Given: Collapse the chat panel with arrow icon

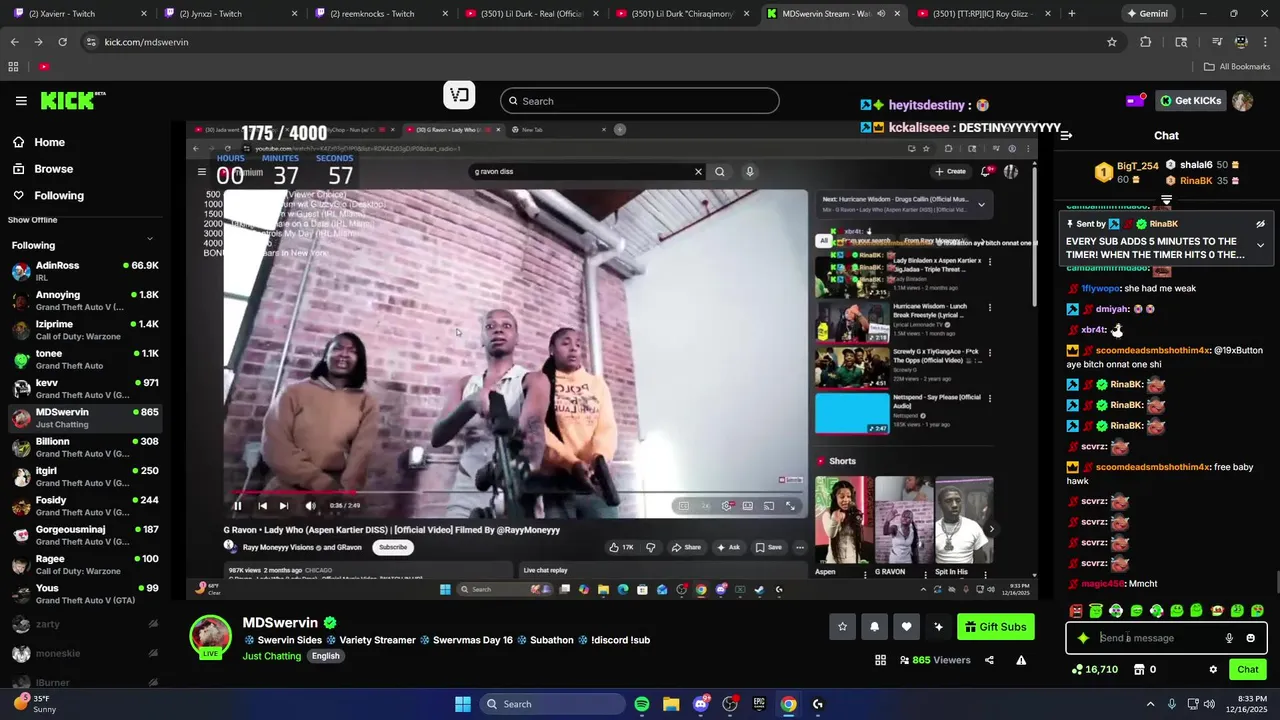Looking at the screenshot, I should (x=1066, y=136).
